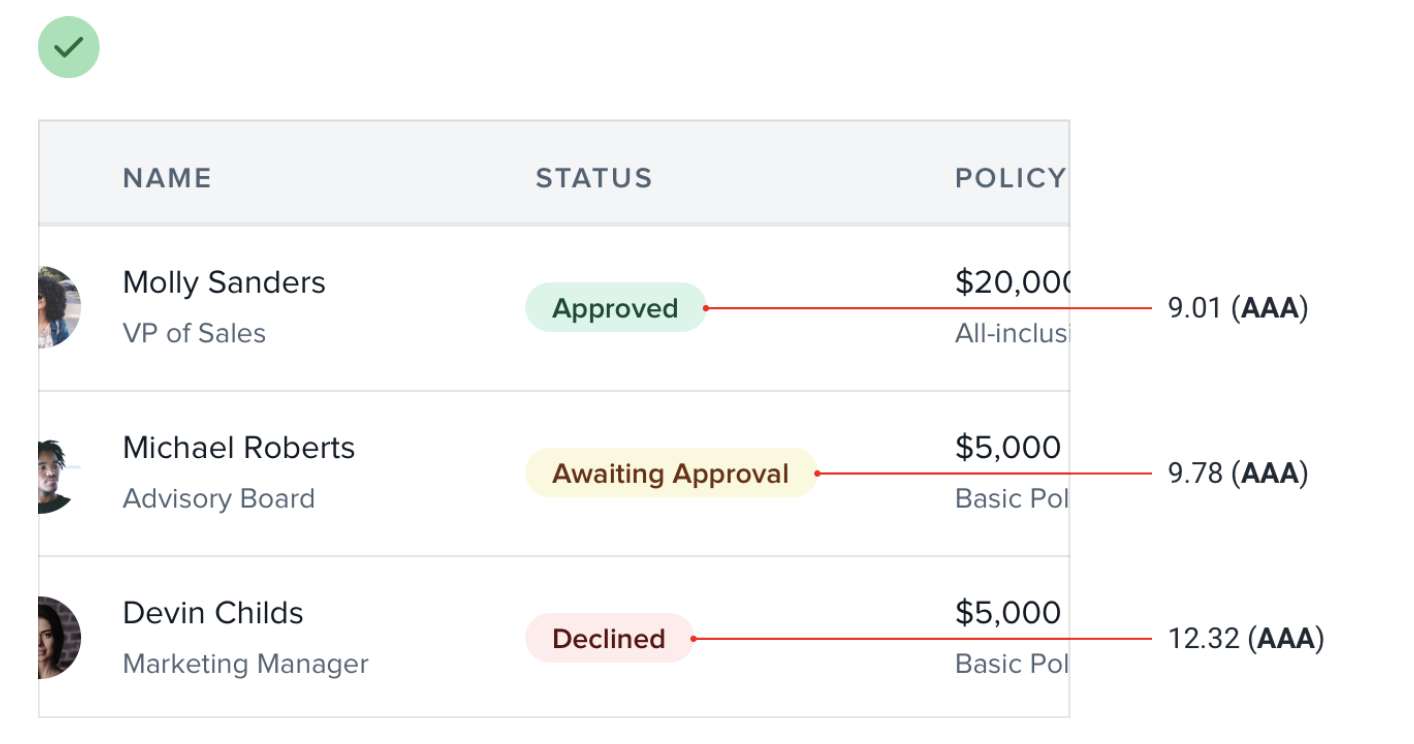
Task: Select the green Approved status badge
Action: [616, 308]
